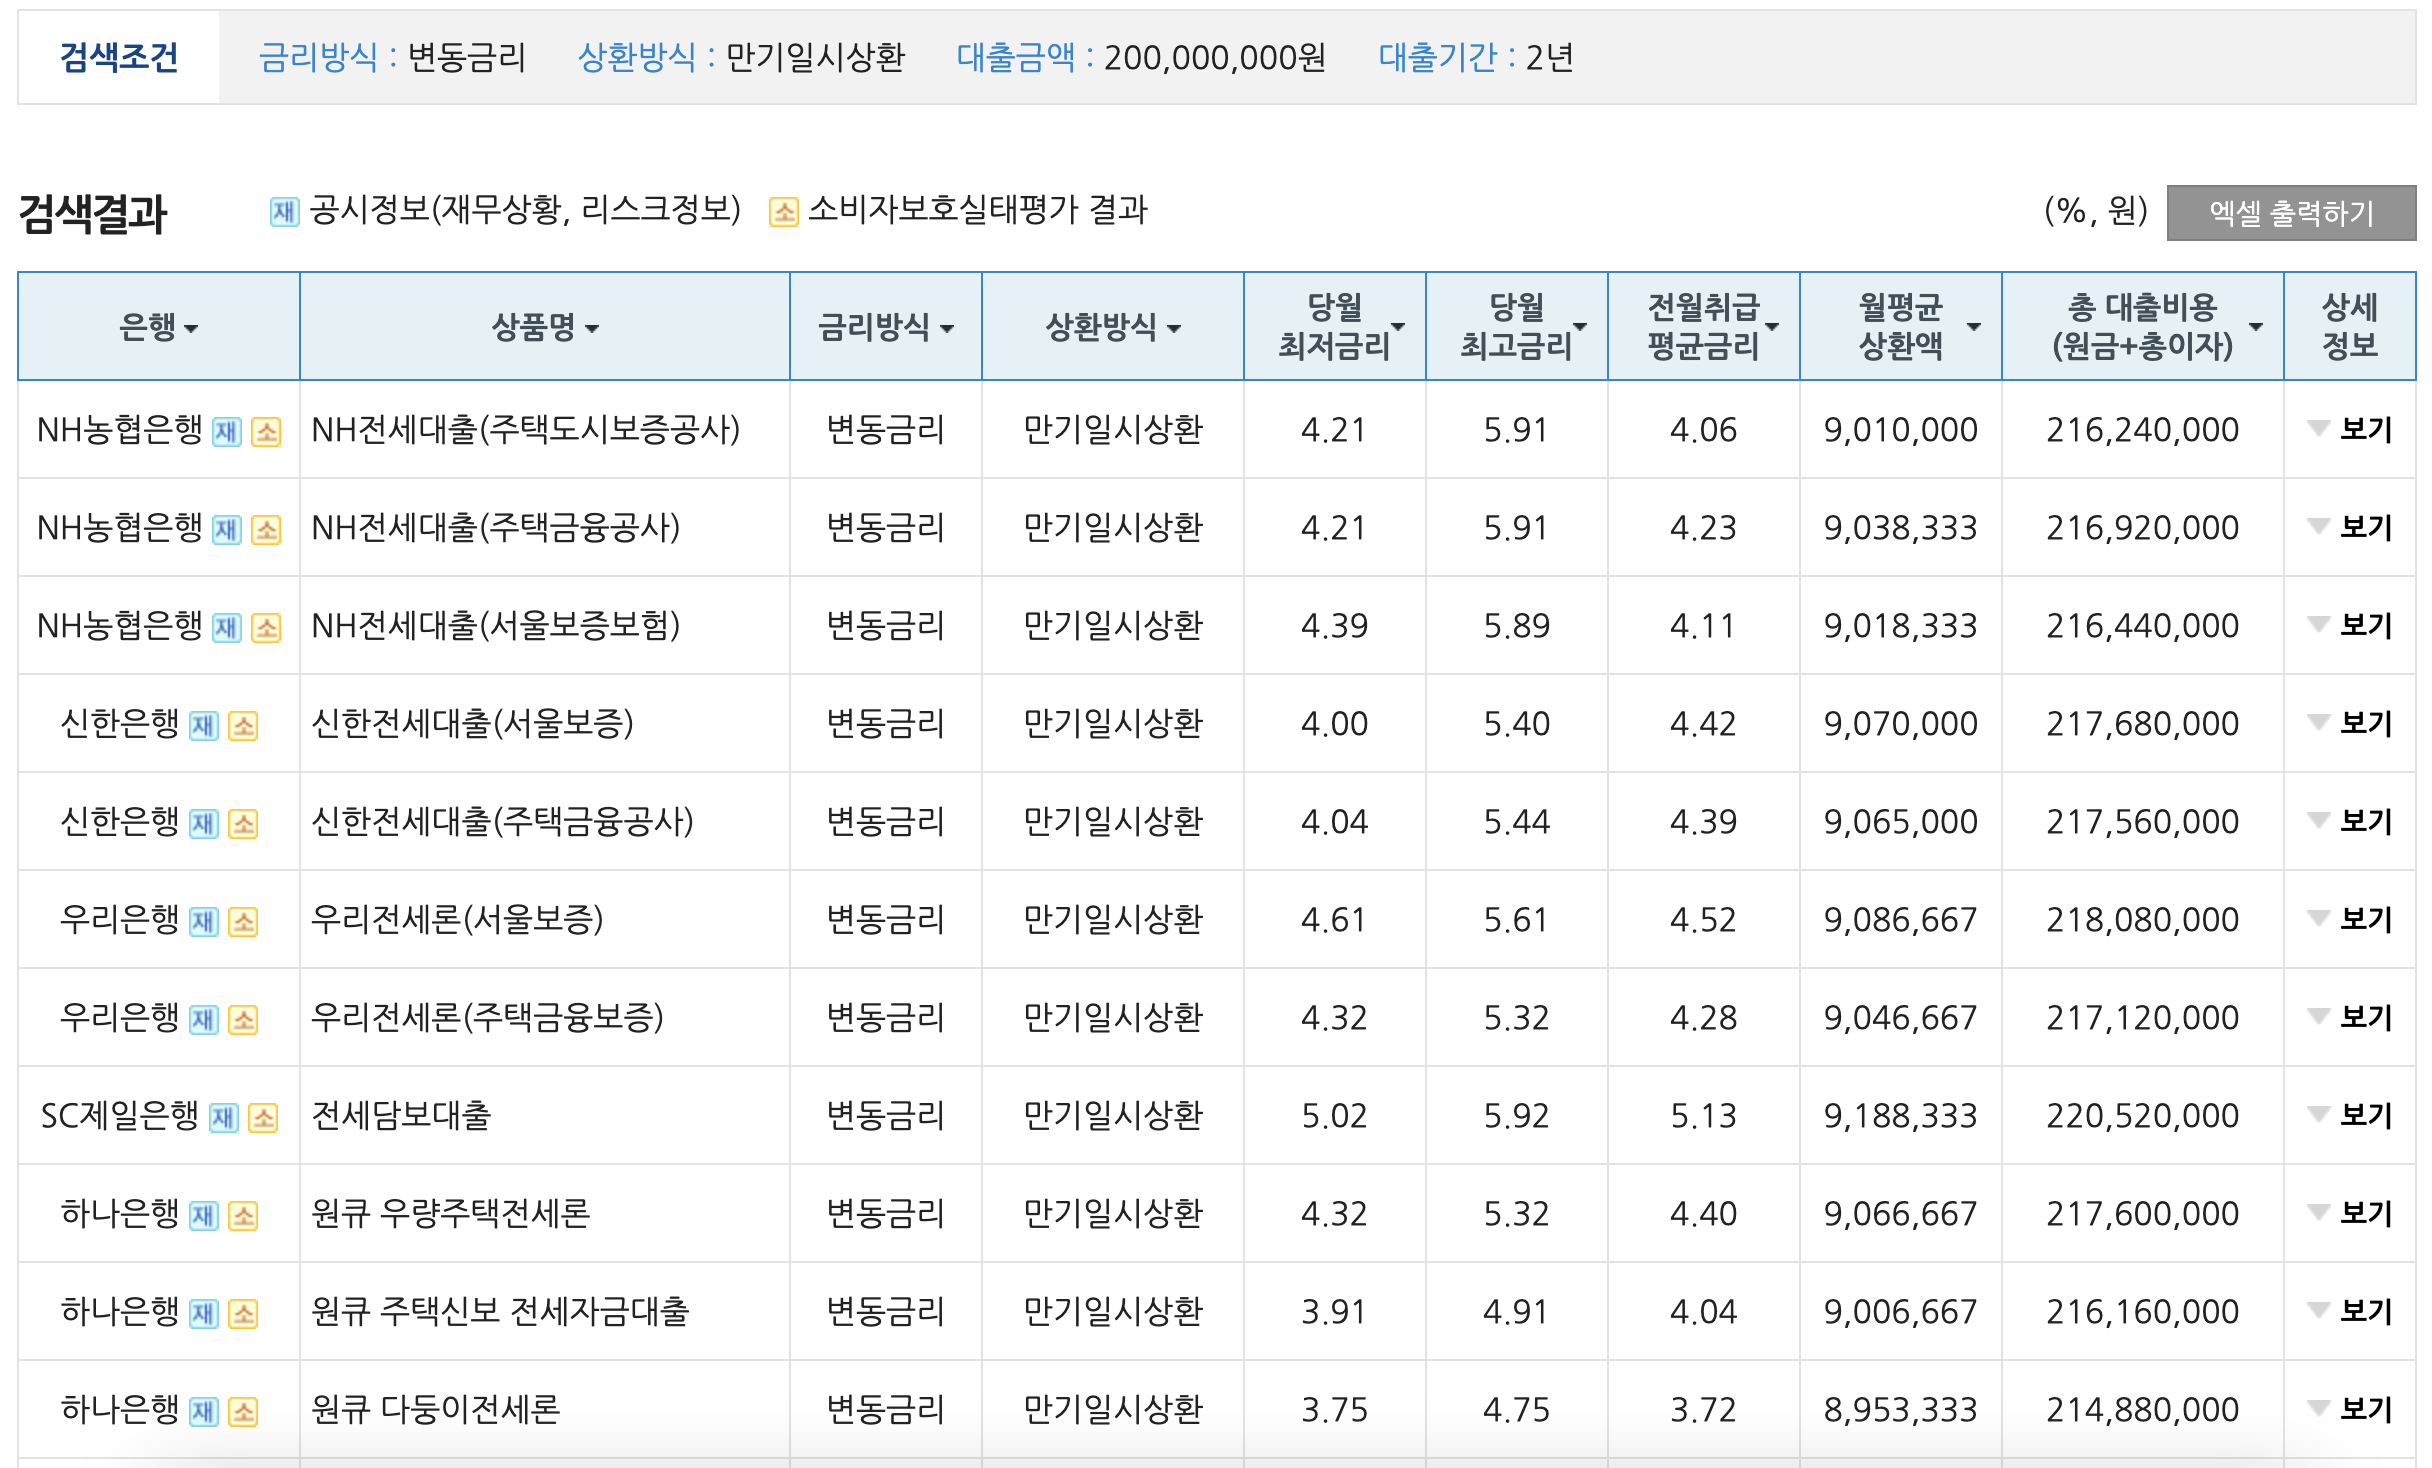2432x1468 pixels.
Task: Click 소 icon in 우리전세론(주택금융보증) row
Action: (x=243, y=1020)
